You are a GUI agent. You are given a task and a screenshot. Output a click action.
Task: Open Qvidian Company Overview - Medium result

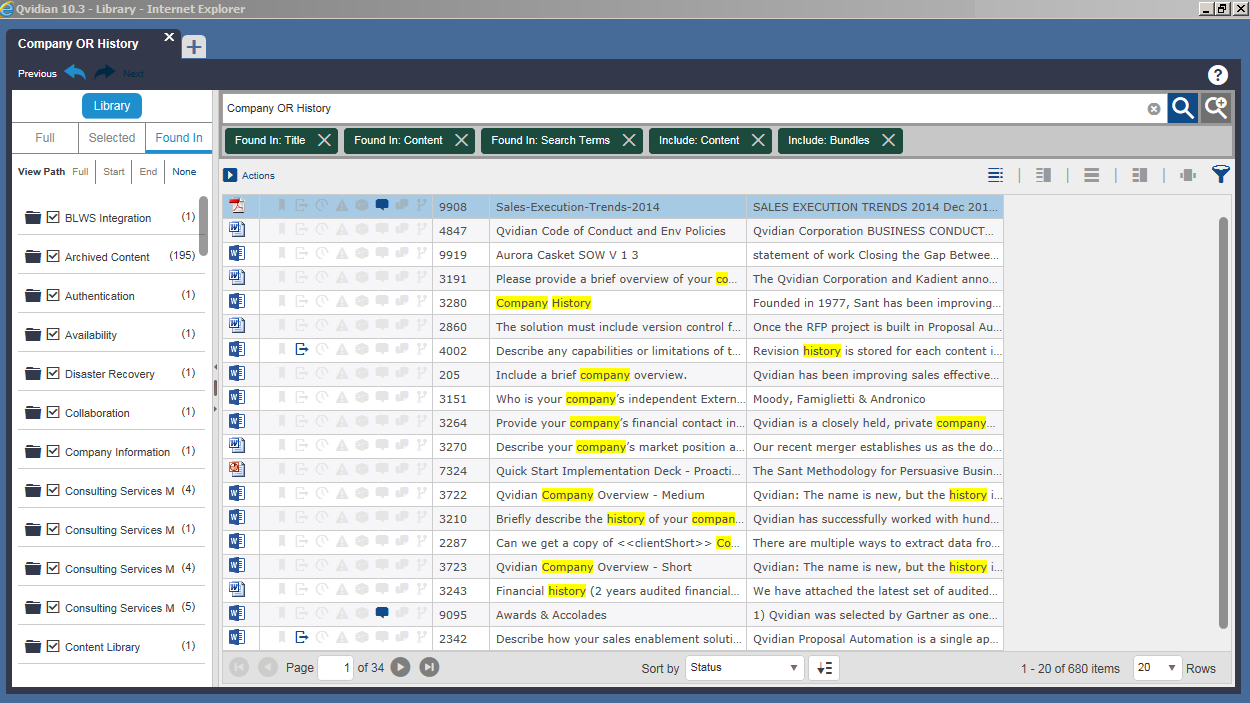pos(600,495)
